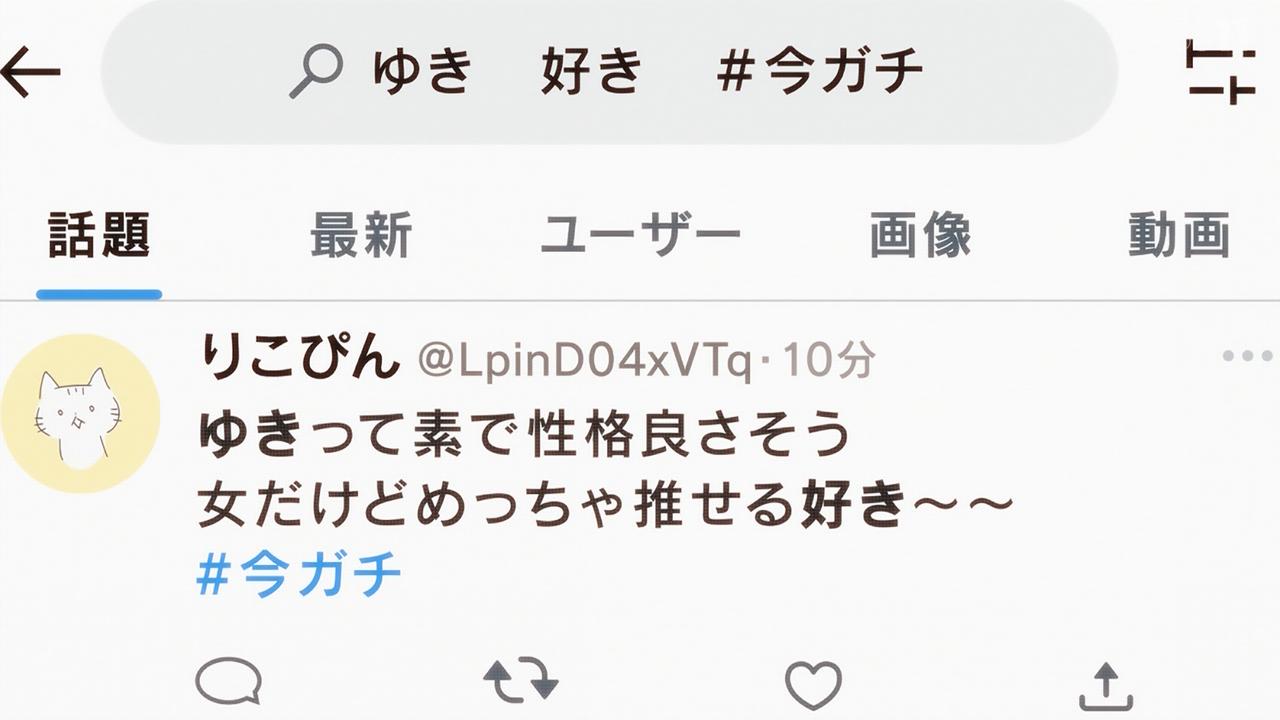Click the @LpinD04xVTq handle
The width and height of the screenshot is (1280, 720).
(x=584, y=360)
